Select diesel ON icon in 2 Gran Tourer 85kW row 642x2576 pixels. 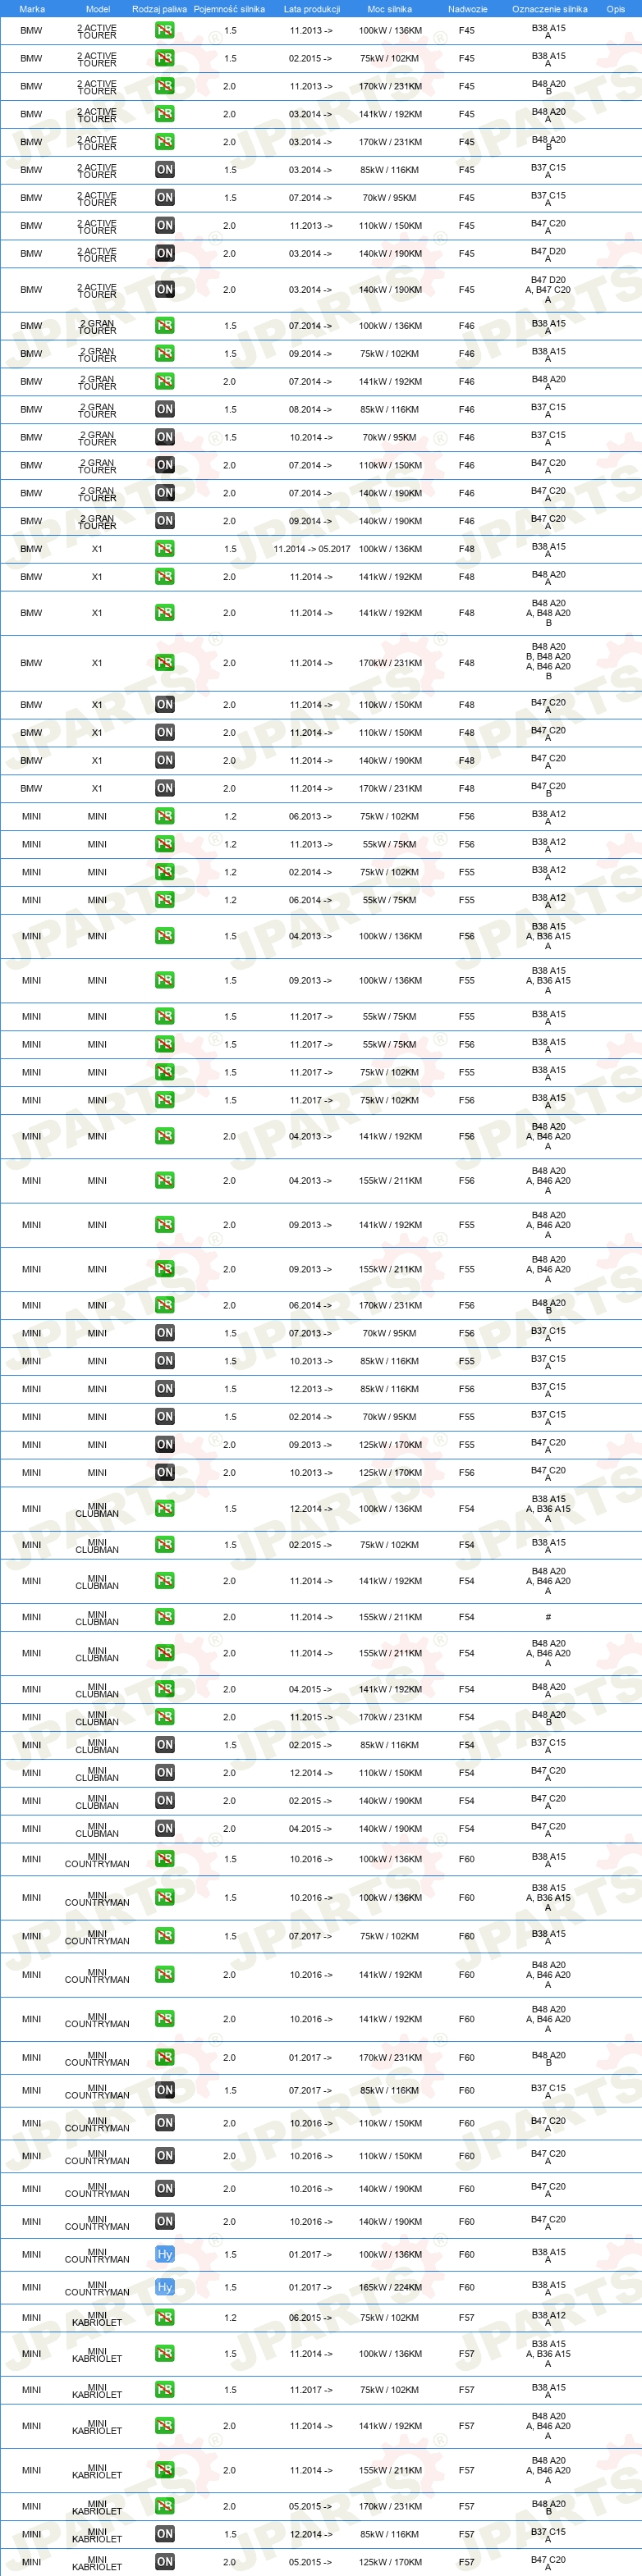pyautogui.click(x=165, y=409)
